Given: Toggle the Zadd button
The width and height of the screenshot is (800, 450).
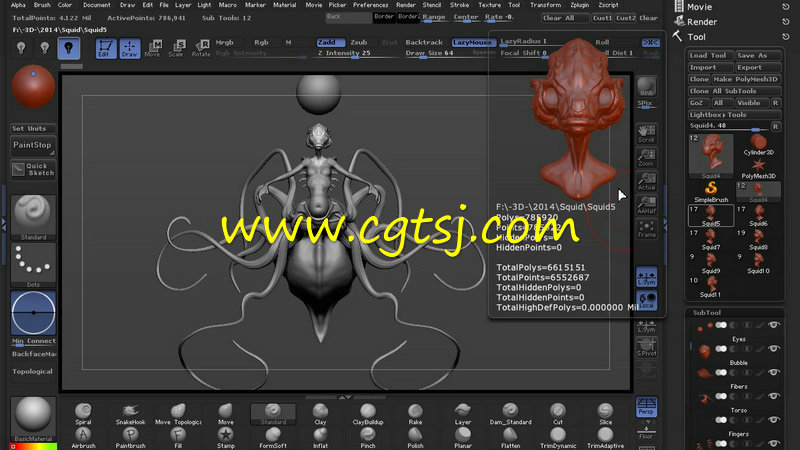Looking at the screenshot, I should [x=330, y=42].
